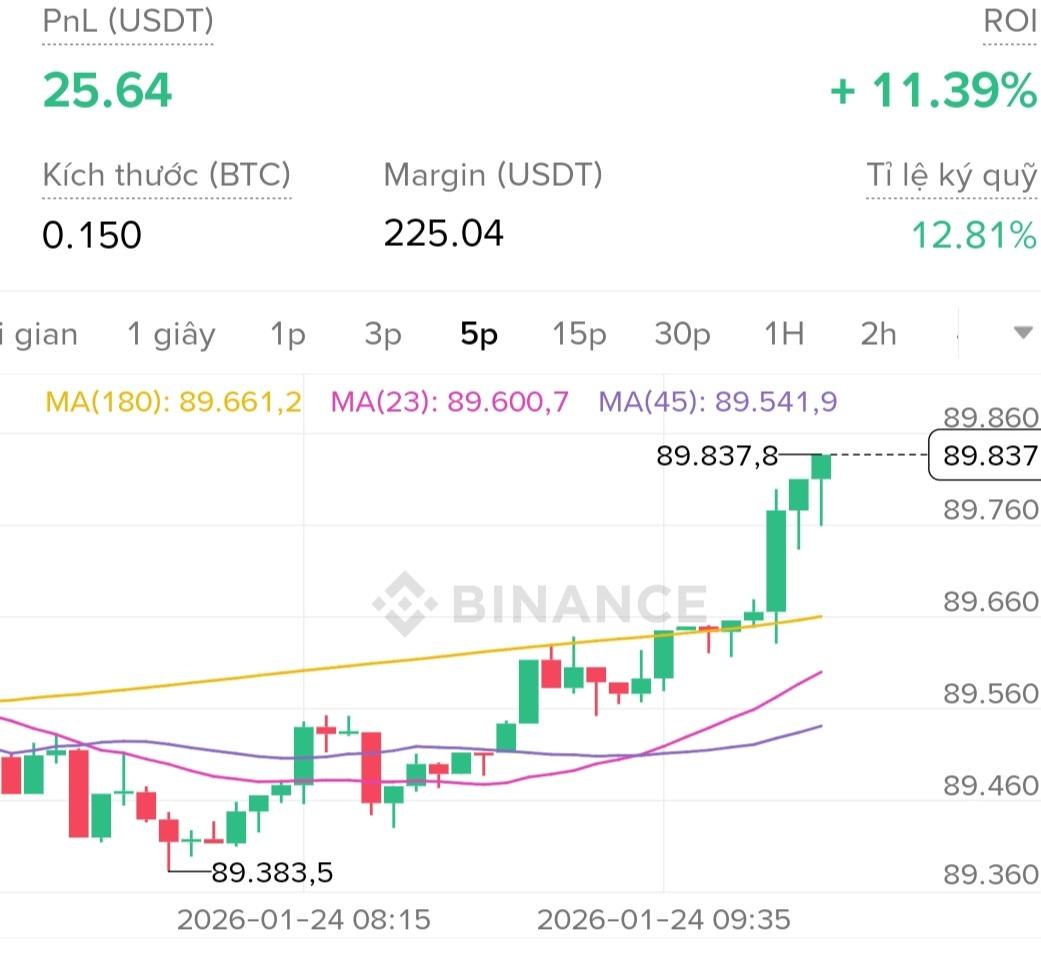Screen dimensions: 1041x956
Task: Expand the more timeframes dropdown arrow
Action: click(x=1022, y=333)
